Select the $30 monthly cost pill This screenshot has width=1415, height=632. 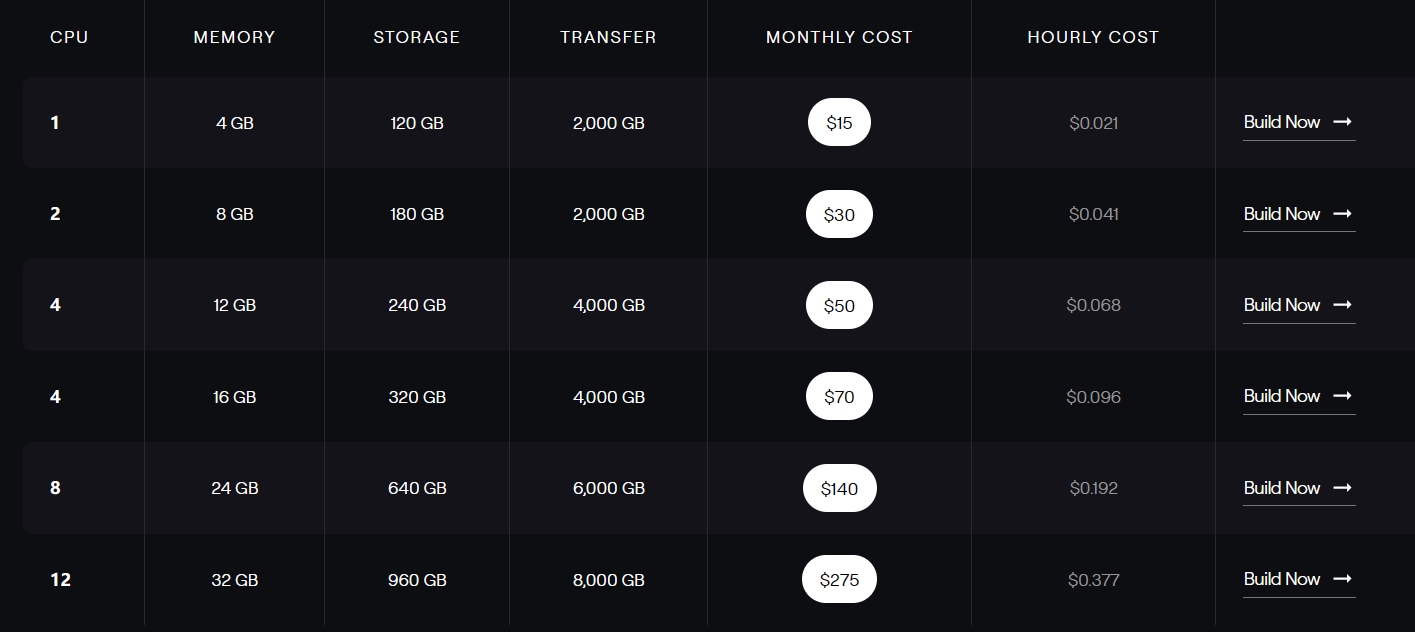pos(839,214)
